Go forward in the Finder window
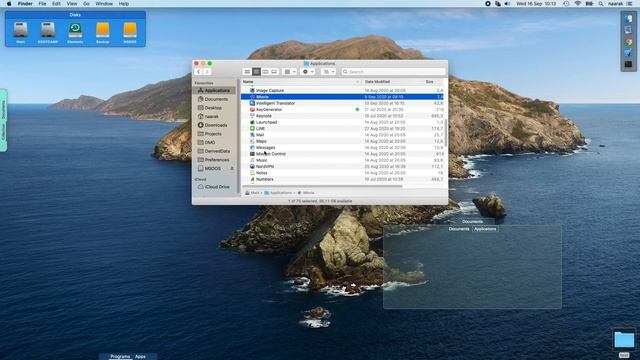The height and width of the screenshot is (360, 640). tap(207, 72)
